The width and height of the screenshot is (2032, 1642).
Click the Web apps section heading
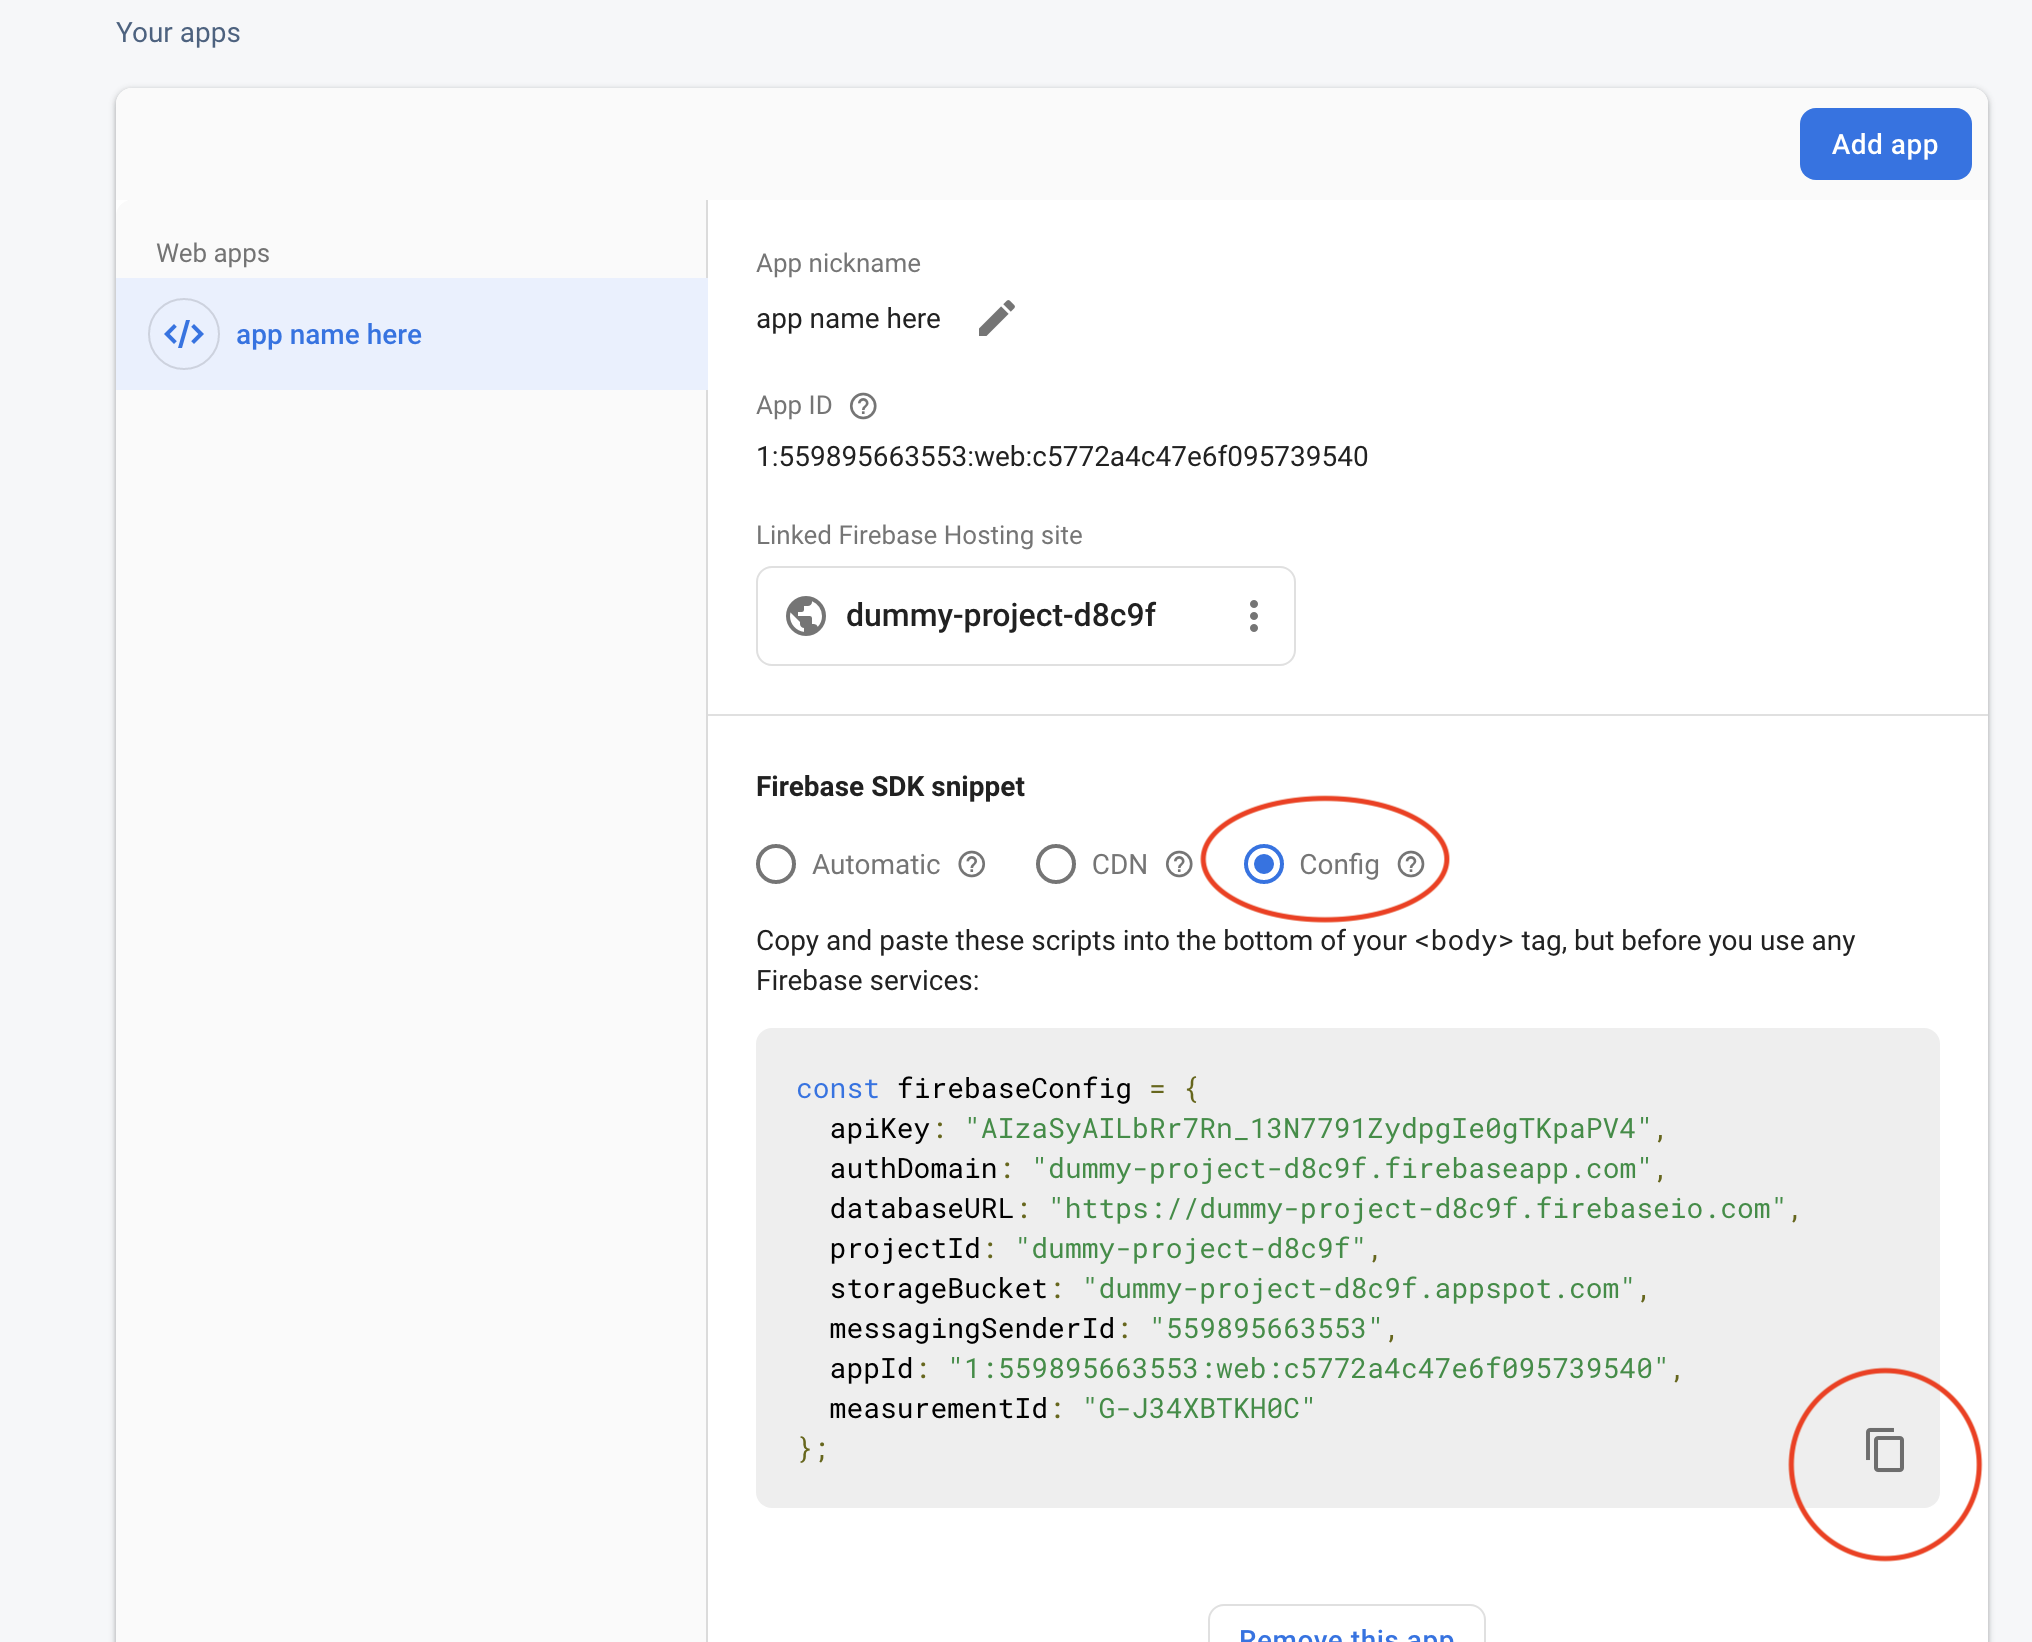[213, 253]
